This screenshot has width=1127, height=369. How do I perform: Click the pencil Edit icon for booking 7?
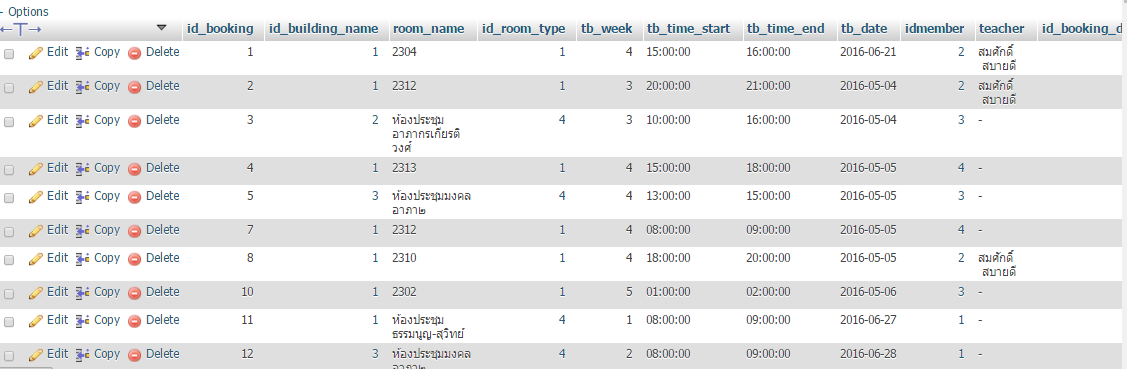pyautogui.click(x=36, y=231)
